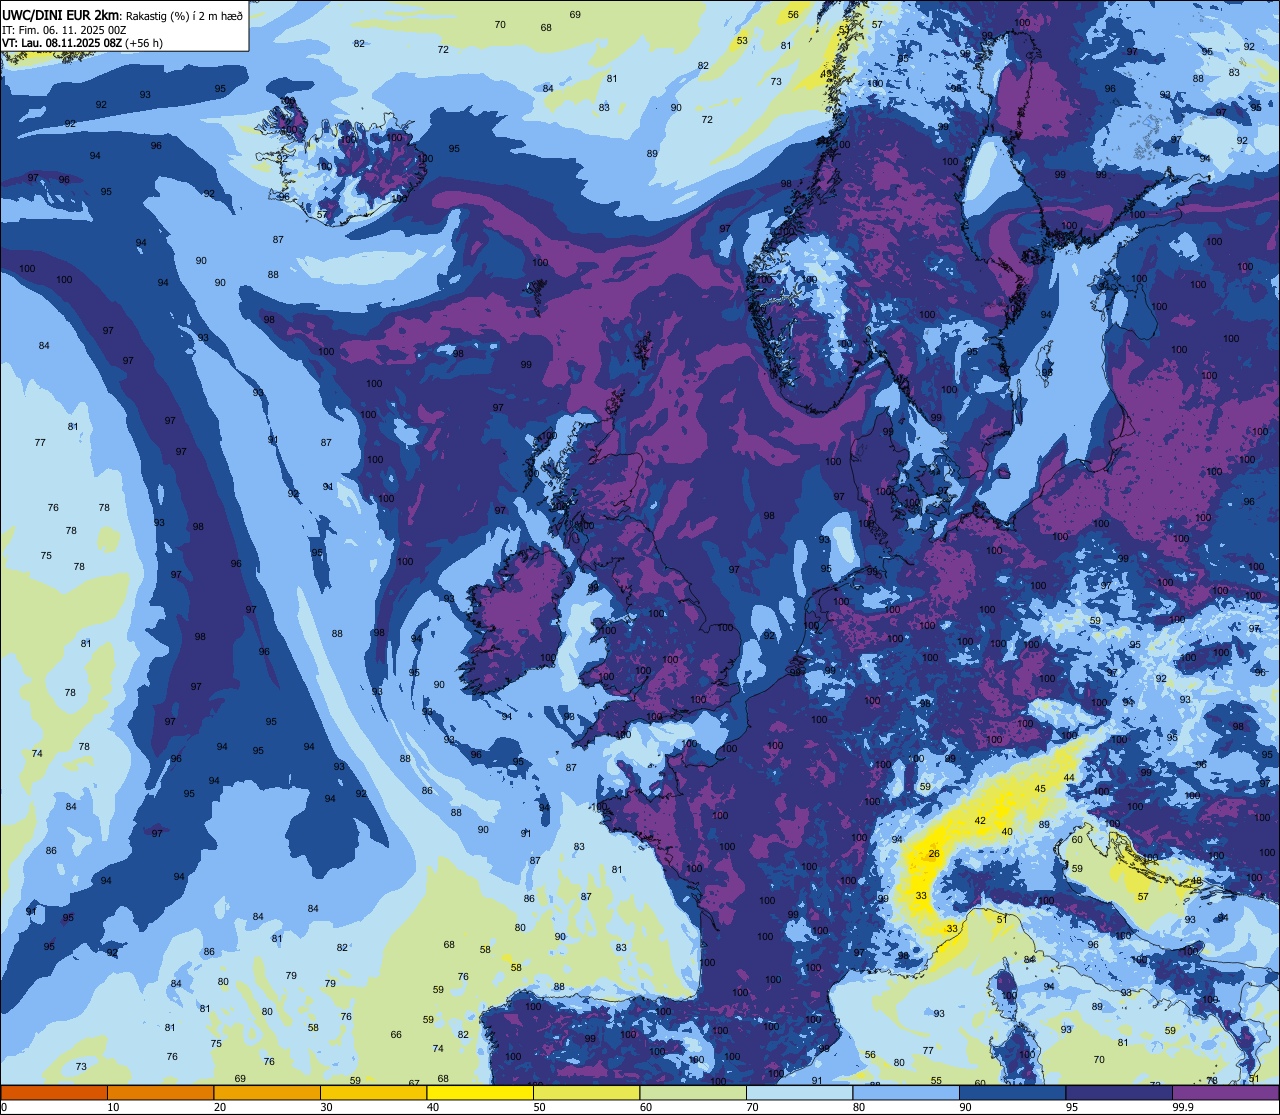
Task: Click the dark orange 0–10 legend swatch
Action: (54, 1092)
